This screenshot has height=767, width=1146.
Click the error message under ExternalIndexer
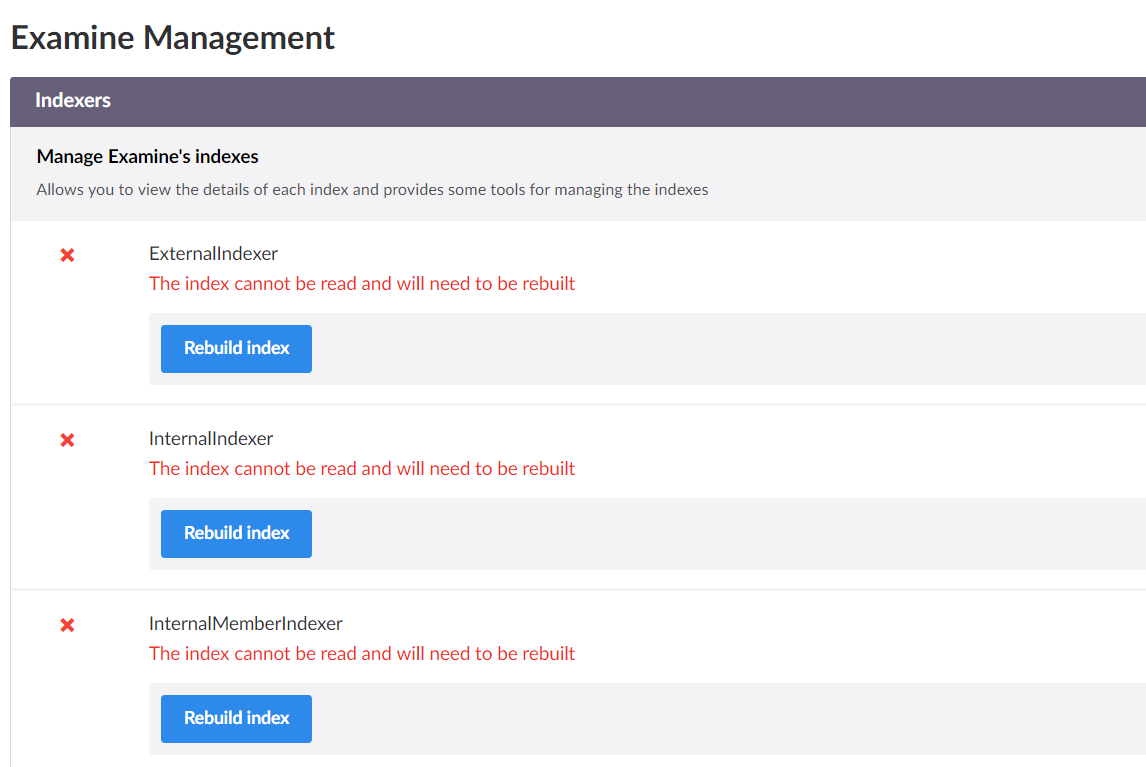[362, 284]
